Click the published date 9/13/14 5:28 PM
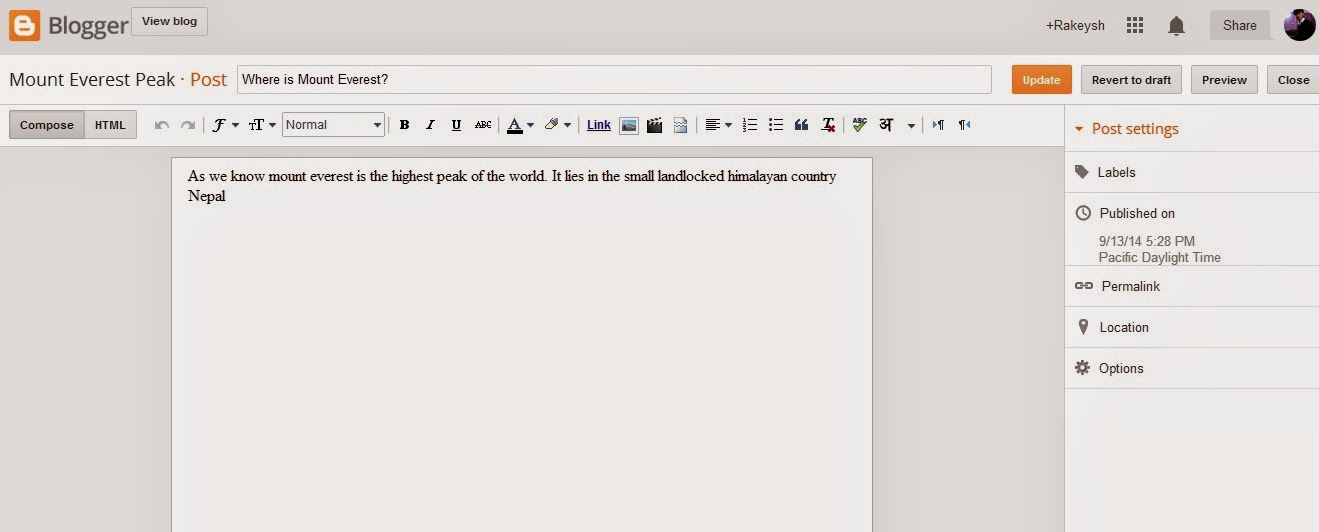 click(x=1147, y=241)
